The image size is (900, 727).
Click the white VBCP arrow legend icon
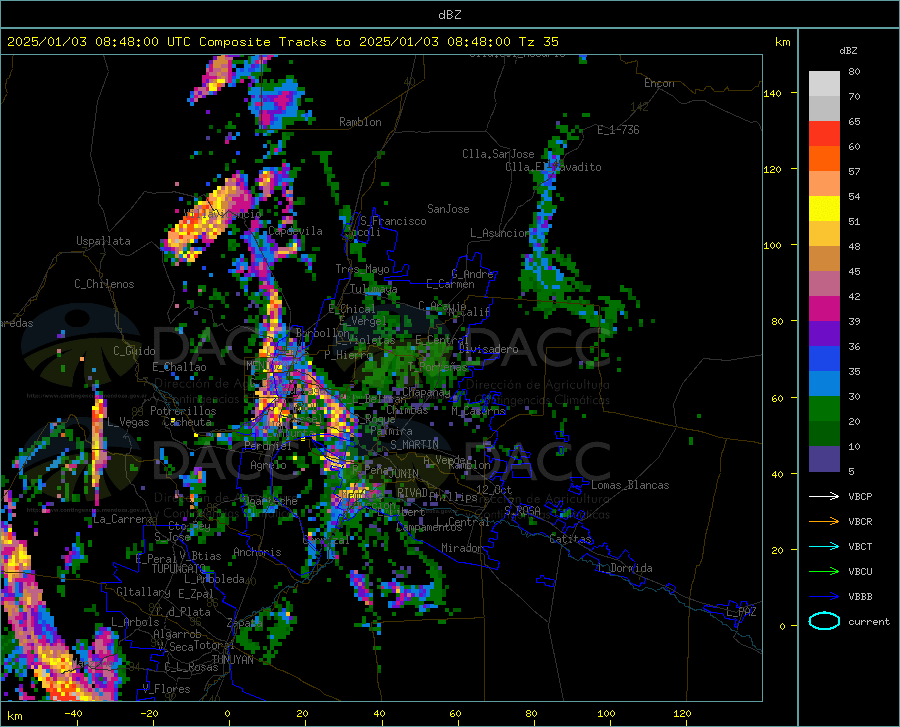click(824, 496)
